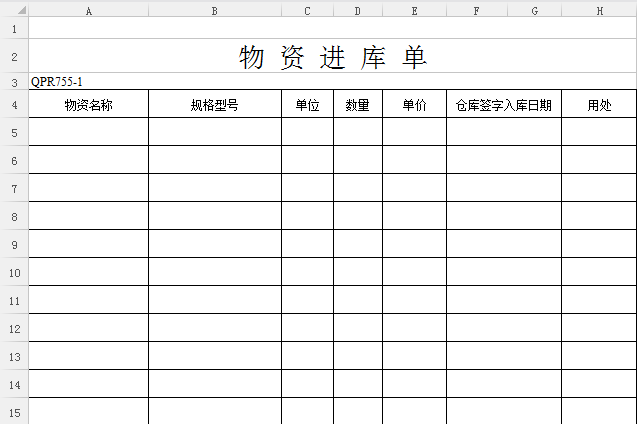
Task: Click the 规格型号 header cell
Action: click(215, 104)
